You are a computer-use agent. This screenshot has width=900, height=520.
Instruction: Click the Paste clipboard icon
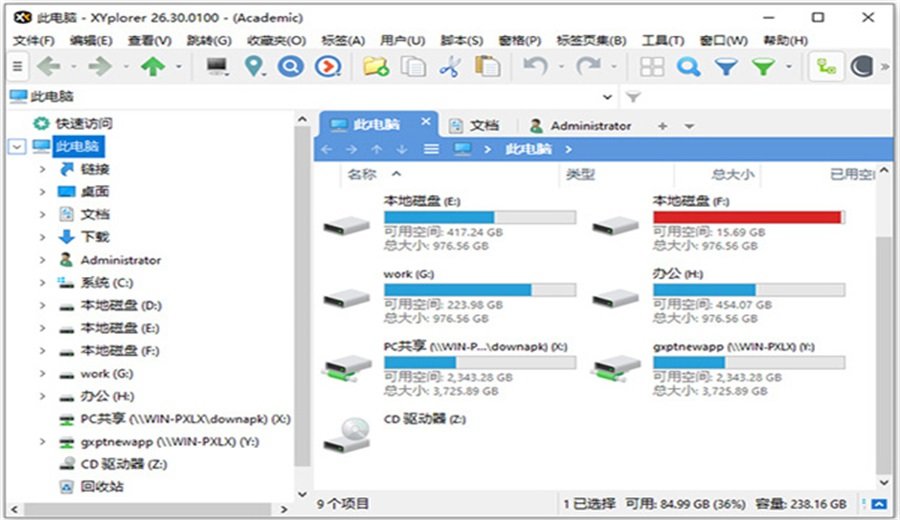pyautogui.click(x=487, y=67)
